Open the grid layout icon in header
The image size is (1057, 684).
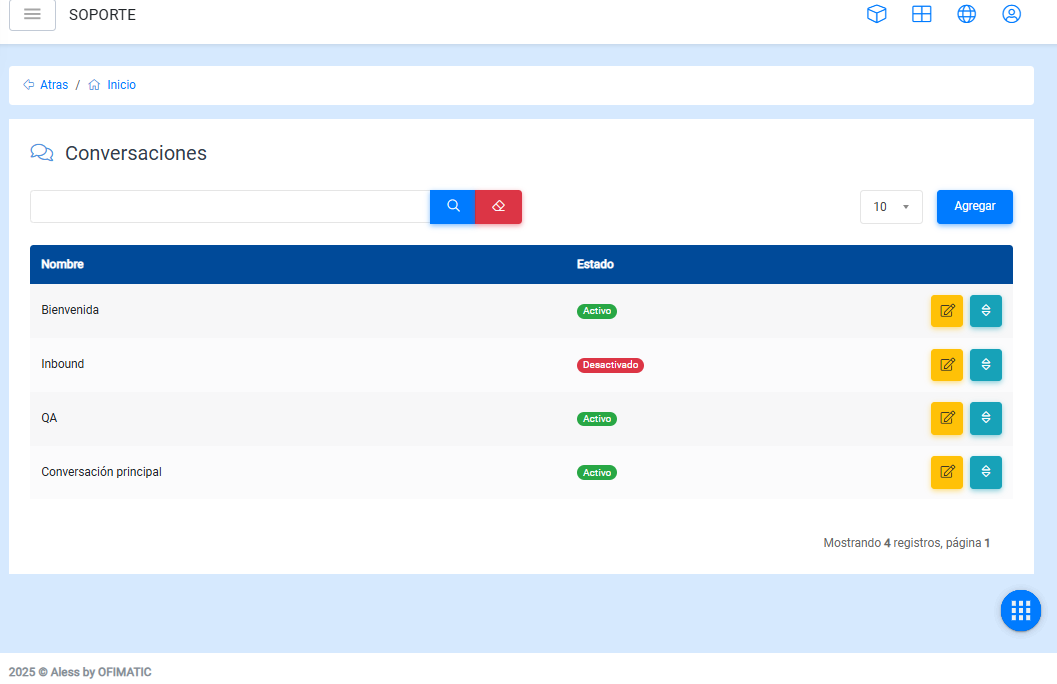tap(921, 15)
